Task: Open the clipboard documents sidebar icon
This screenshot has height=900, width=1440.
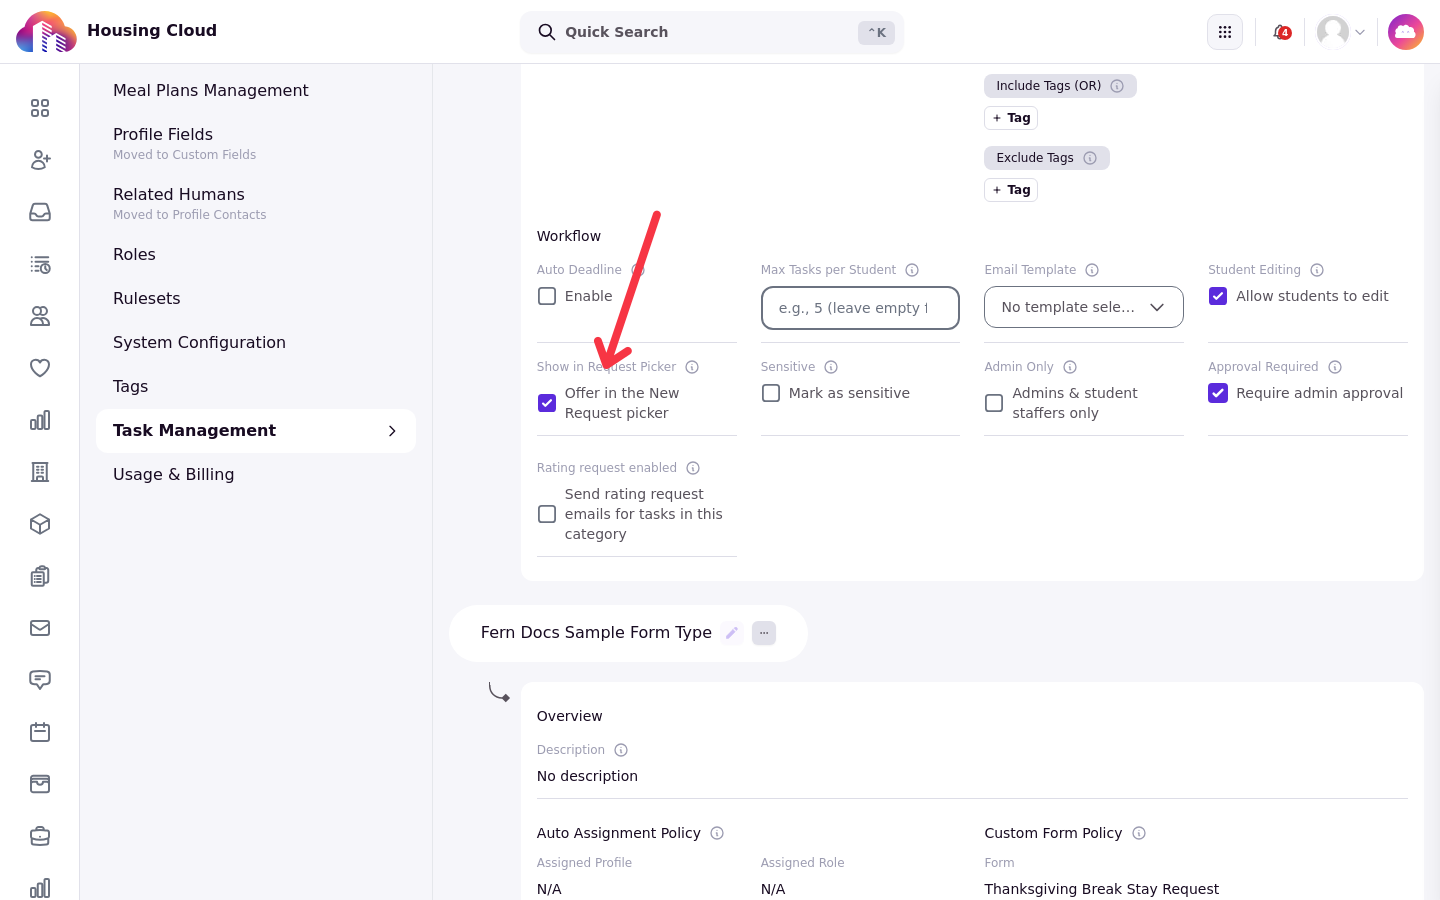Action: click(40, 576)
